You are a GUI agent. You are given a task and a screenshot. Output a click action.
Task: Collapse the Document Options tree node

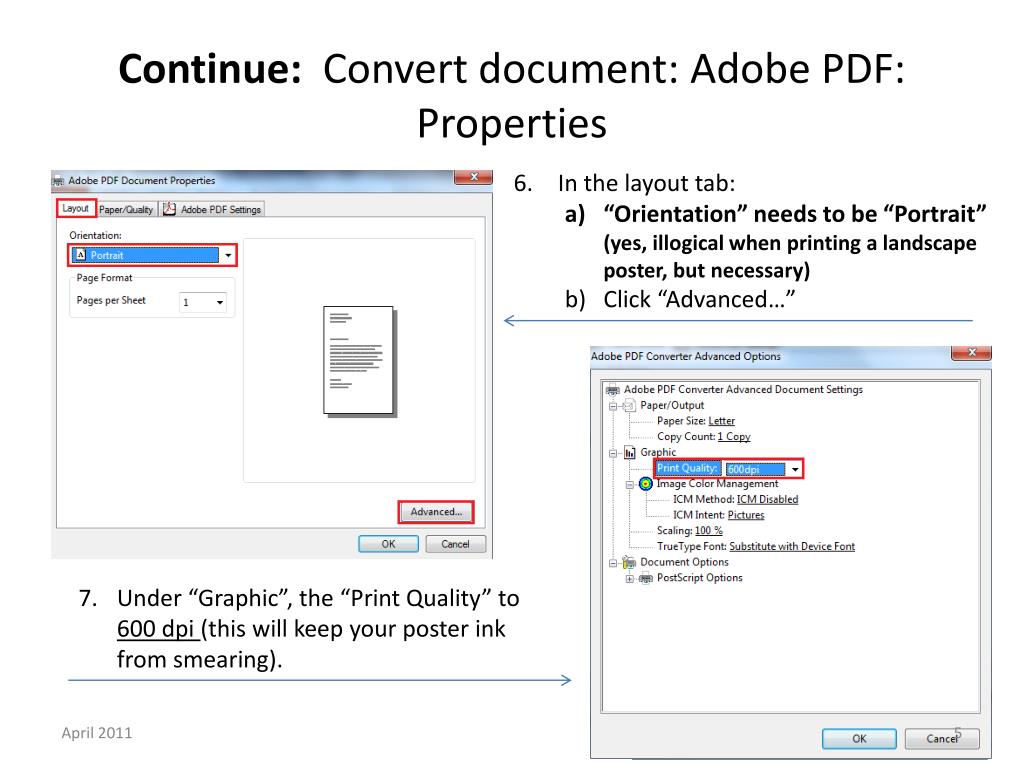tap(613, 563)
